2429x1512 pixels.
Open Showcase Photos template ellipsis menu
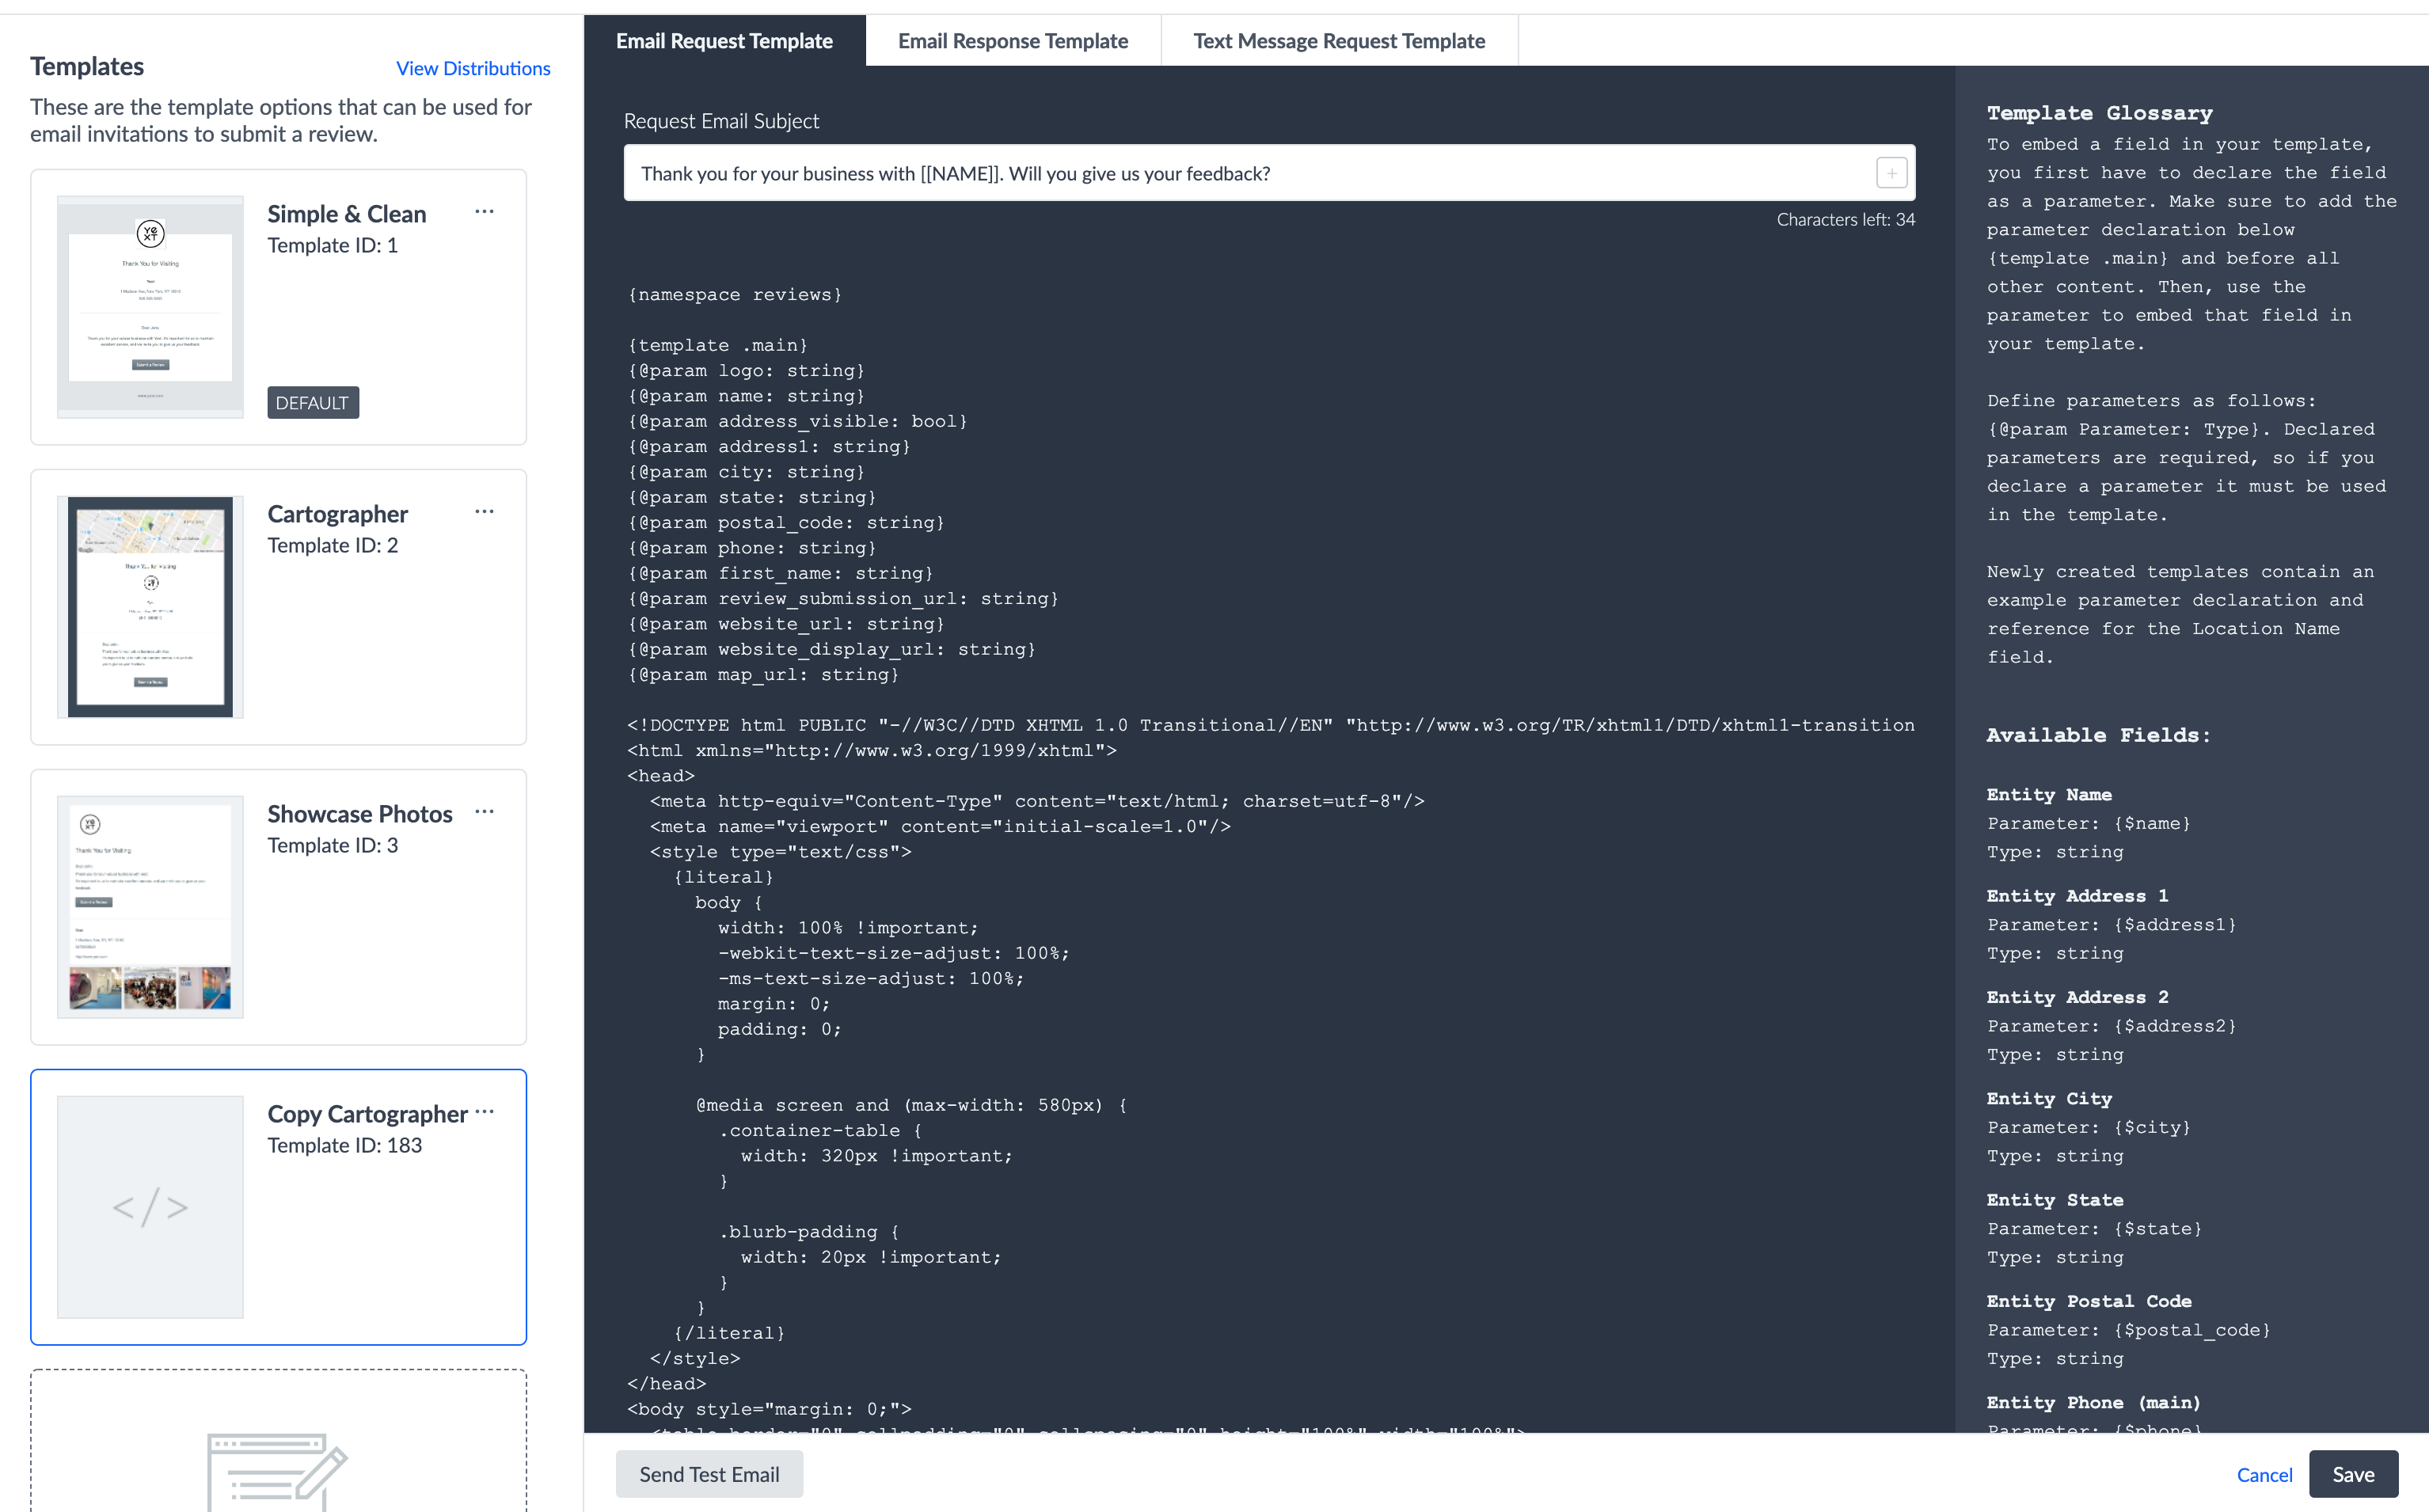point(484,812)
